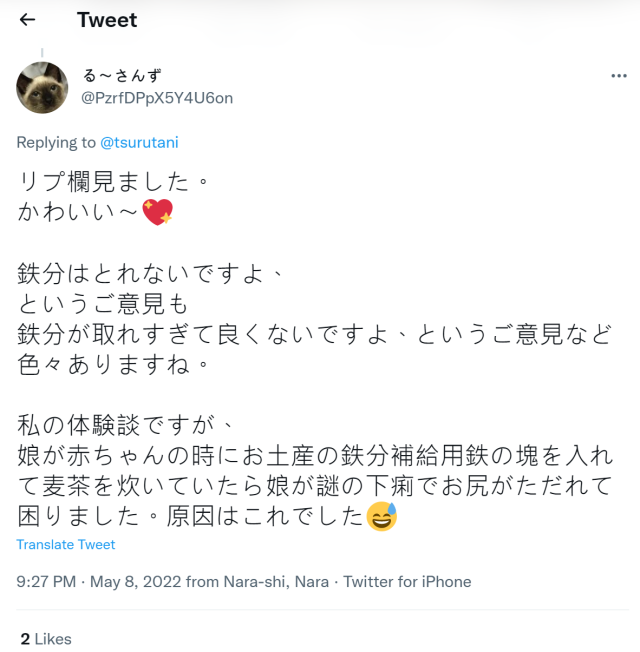640x652 pixels.
Task: Click the Tweet page heading
Action: [107, 20]
